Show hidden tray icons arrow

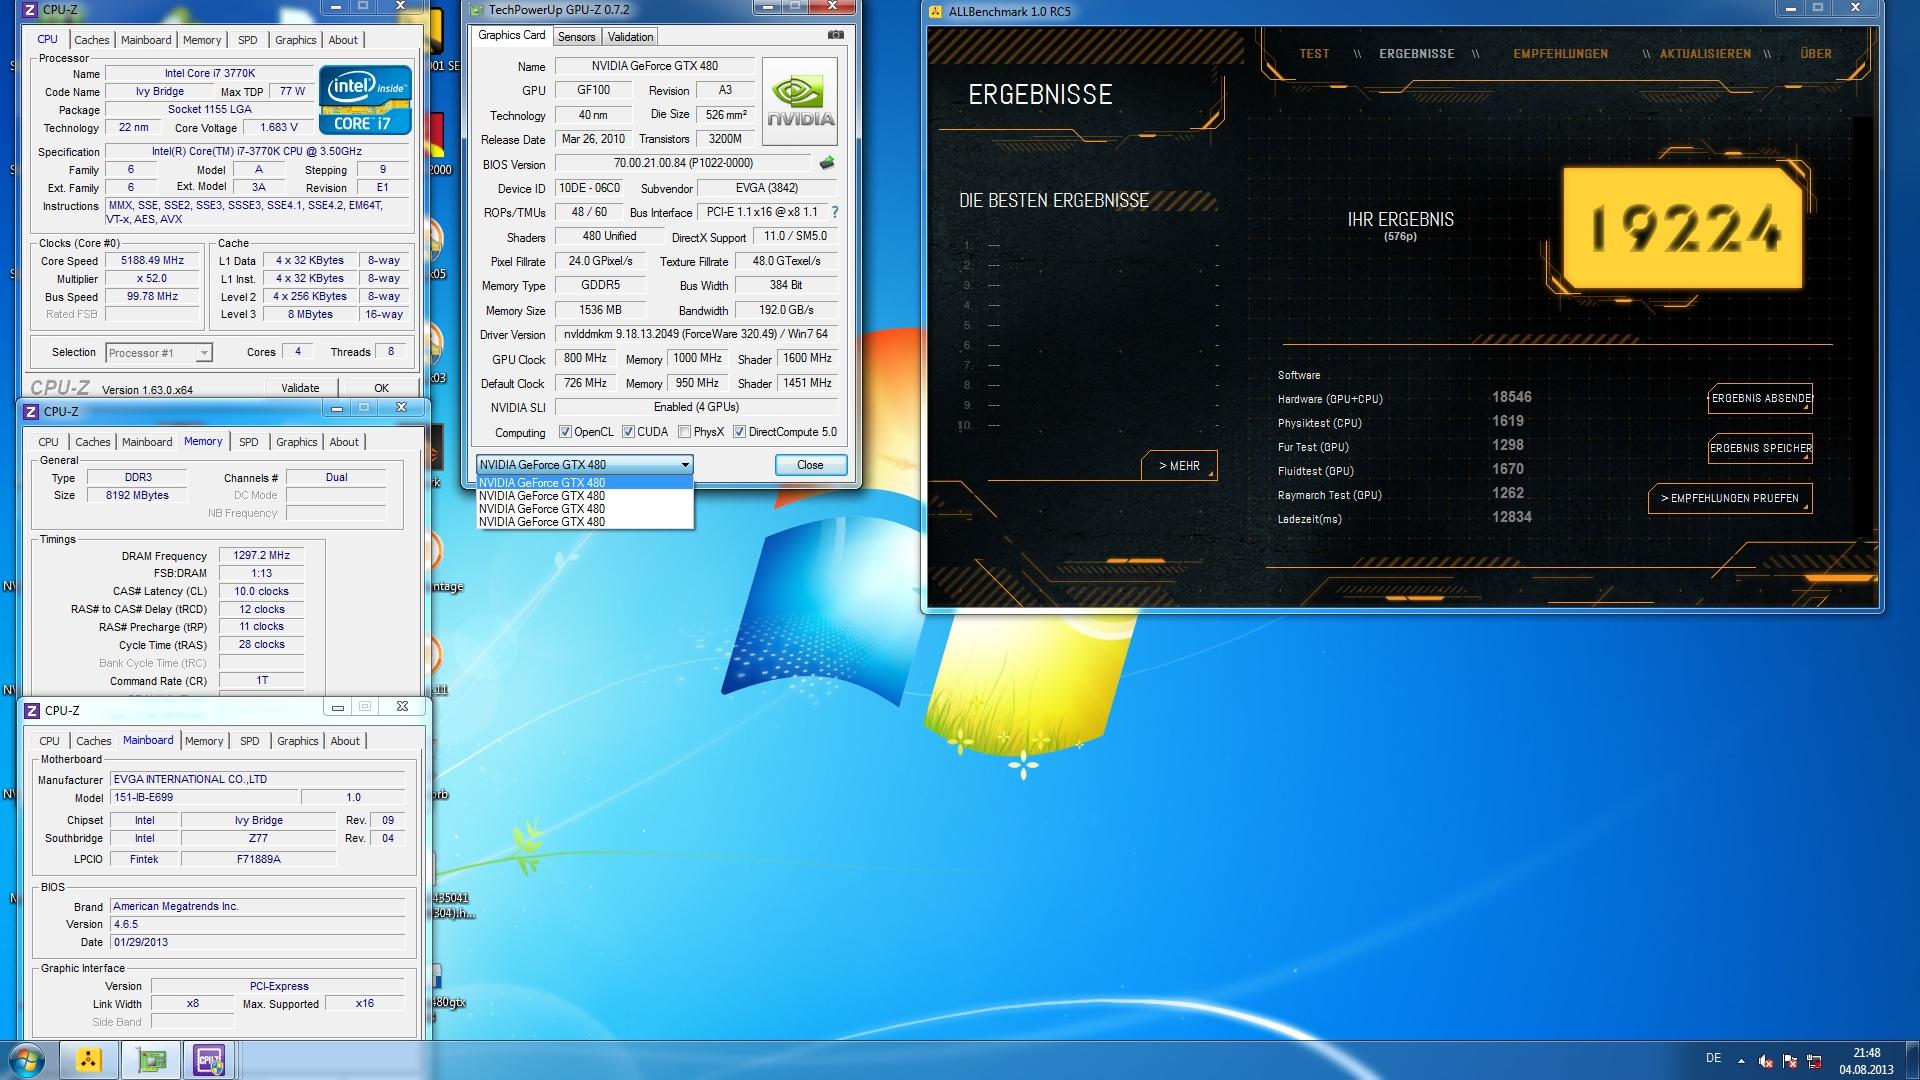click(1741, 1061)
